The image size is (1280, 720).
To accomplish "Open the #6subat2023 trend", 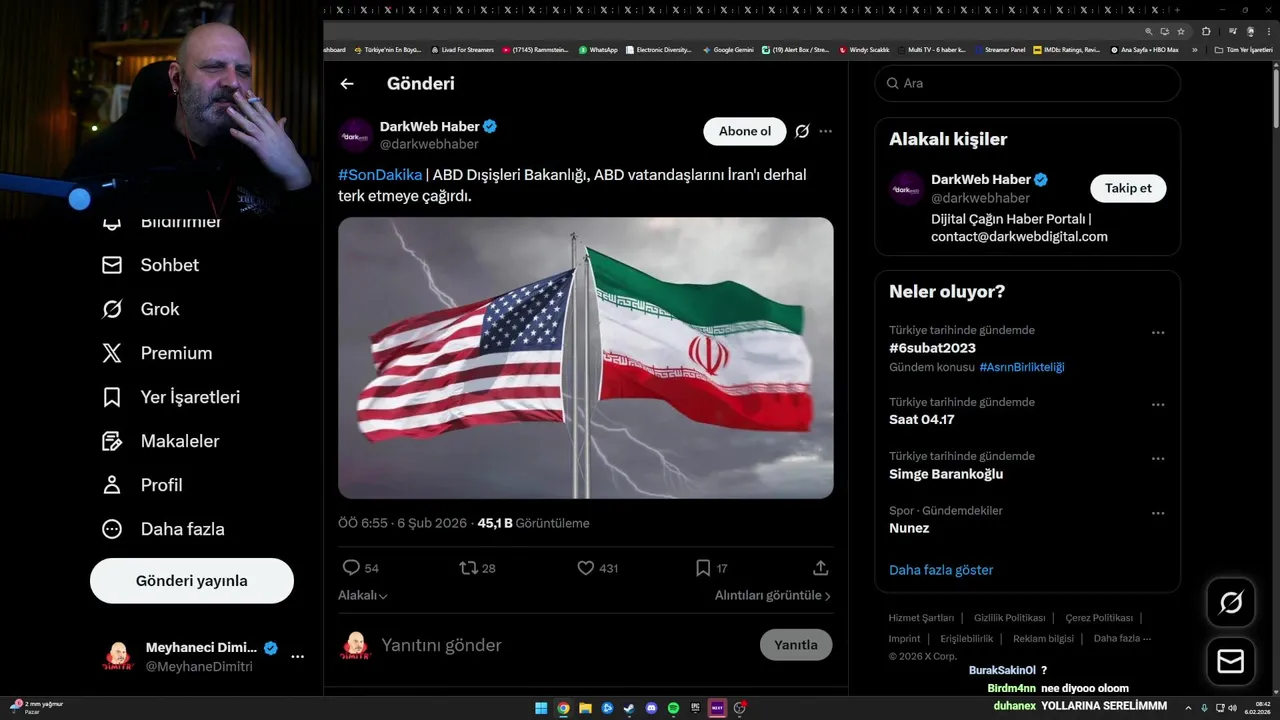I will (x=932, y=348).
